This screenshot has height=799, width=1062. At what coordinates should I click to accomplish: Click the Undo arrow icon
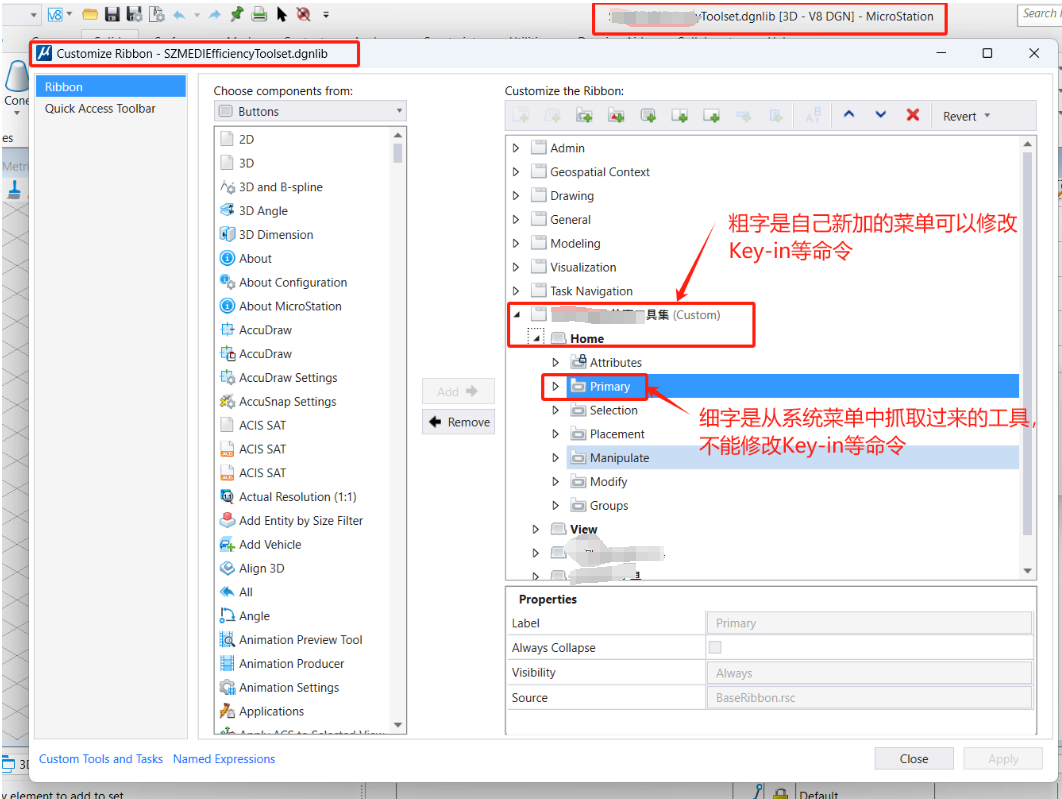pos(179,15)
